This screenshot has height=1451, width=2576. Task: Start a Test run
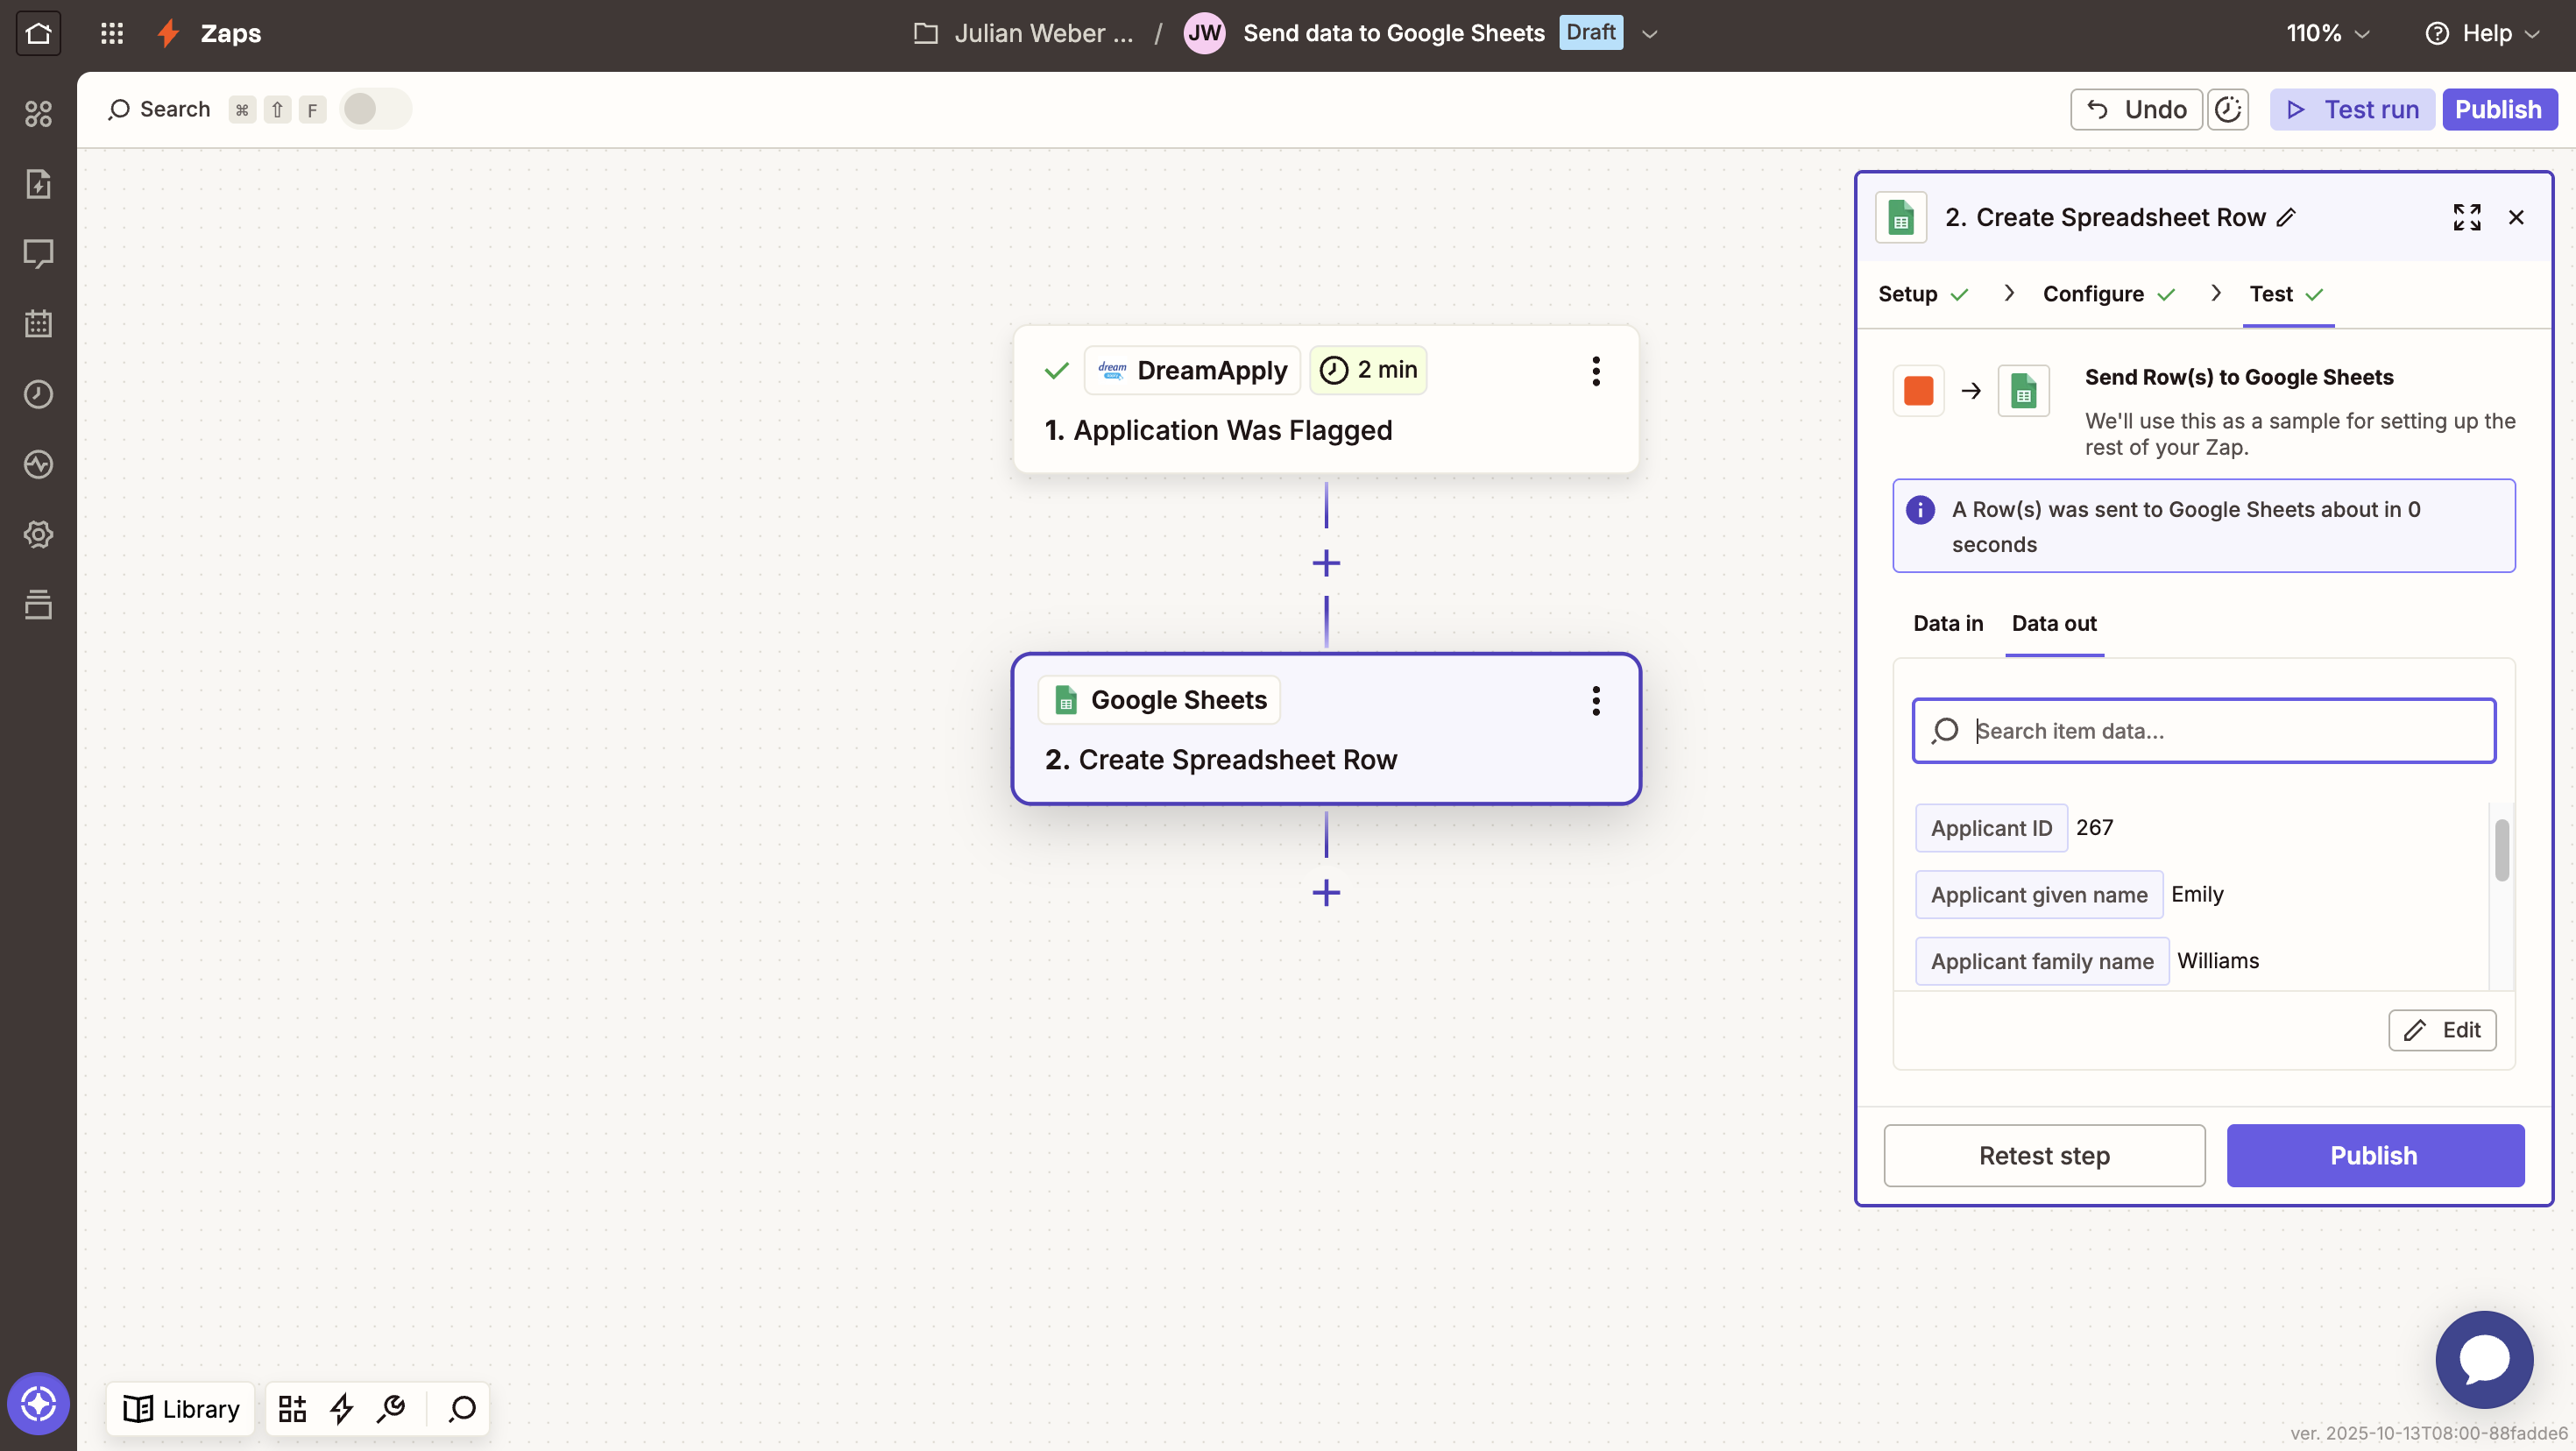coord(2352,109)
